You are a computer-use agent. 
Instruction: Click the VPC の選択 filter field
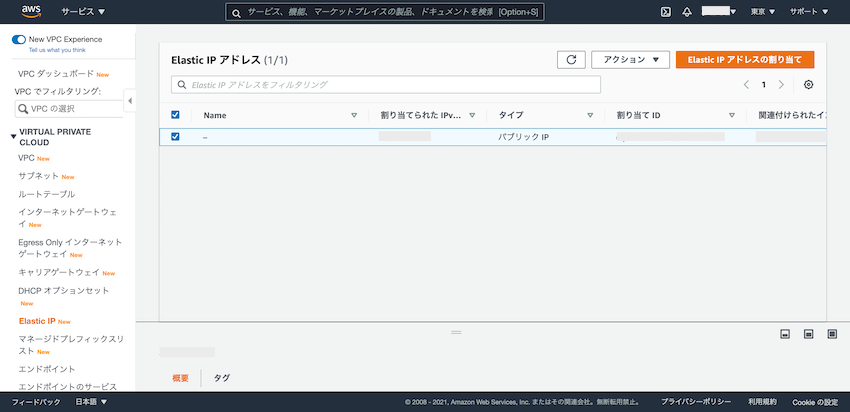pyautogui.click(x=69, y=108)
